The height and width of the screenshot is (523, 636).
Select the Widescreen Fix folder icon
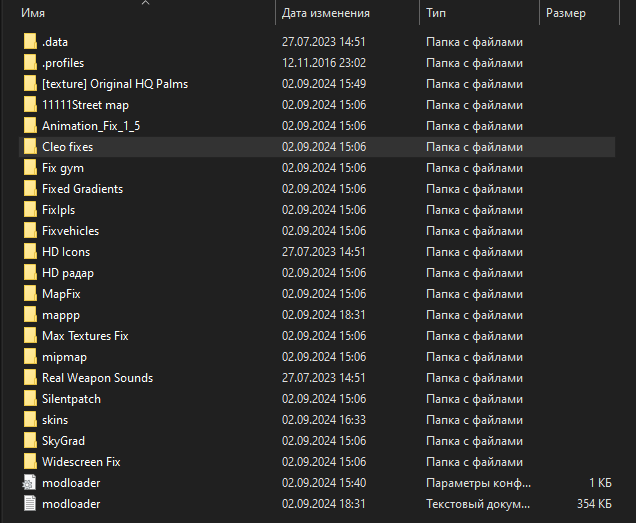30,462
